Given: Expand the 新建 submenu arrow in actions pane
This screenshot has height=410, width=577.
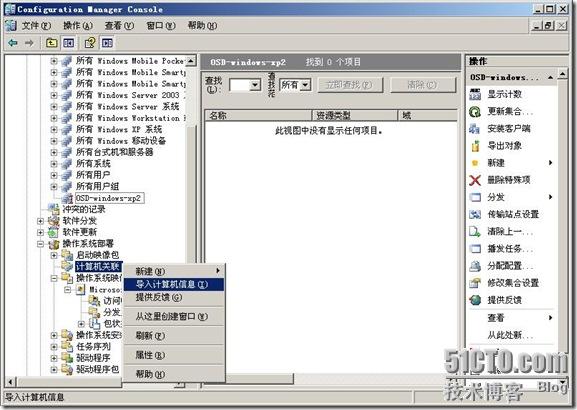Looking at the screenshot, I should pyautogui.click(x=551, y=163).
